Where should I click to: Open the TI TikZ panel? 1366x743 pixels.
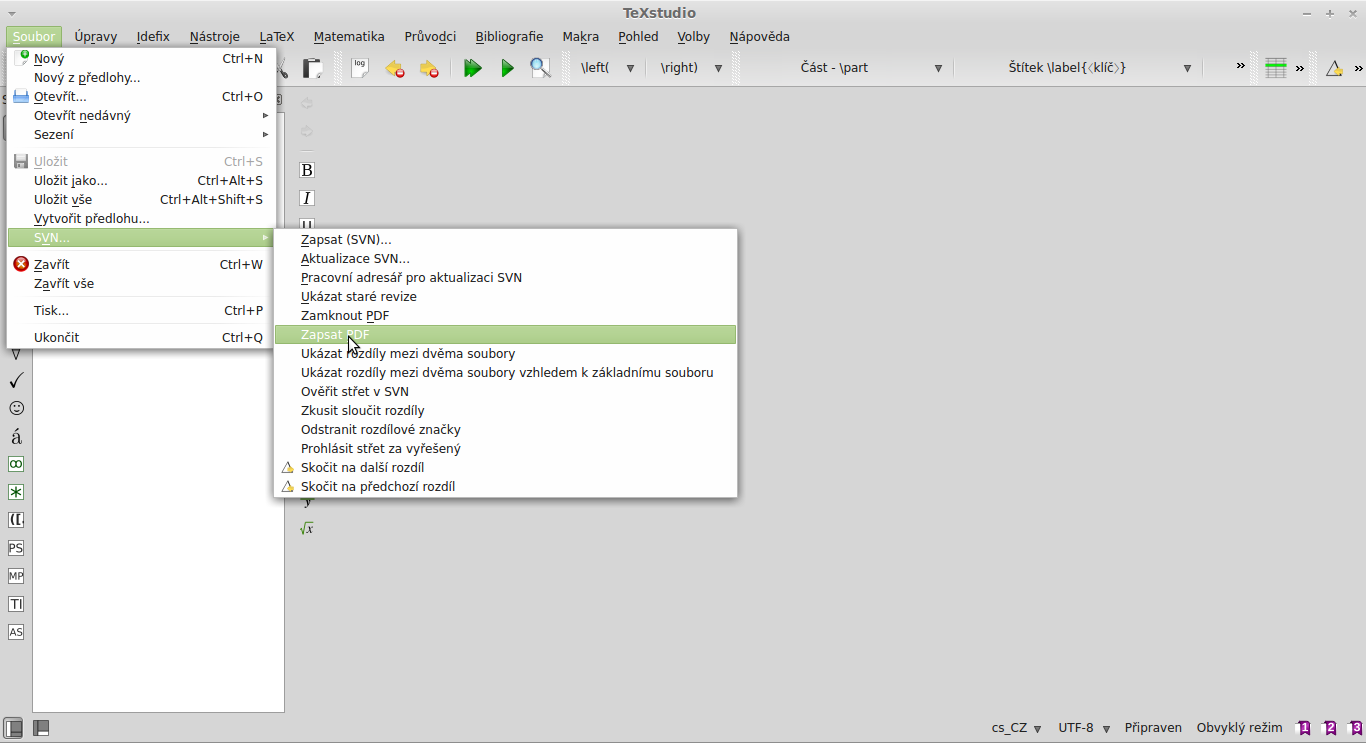coord(16,604)
